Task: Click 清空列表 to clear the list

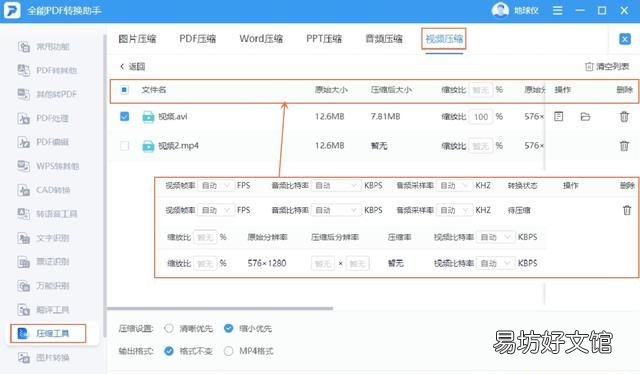Action: [607, 67]
